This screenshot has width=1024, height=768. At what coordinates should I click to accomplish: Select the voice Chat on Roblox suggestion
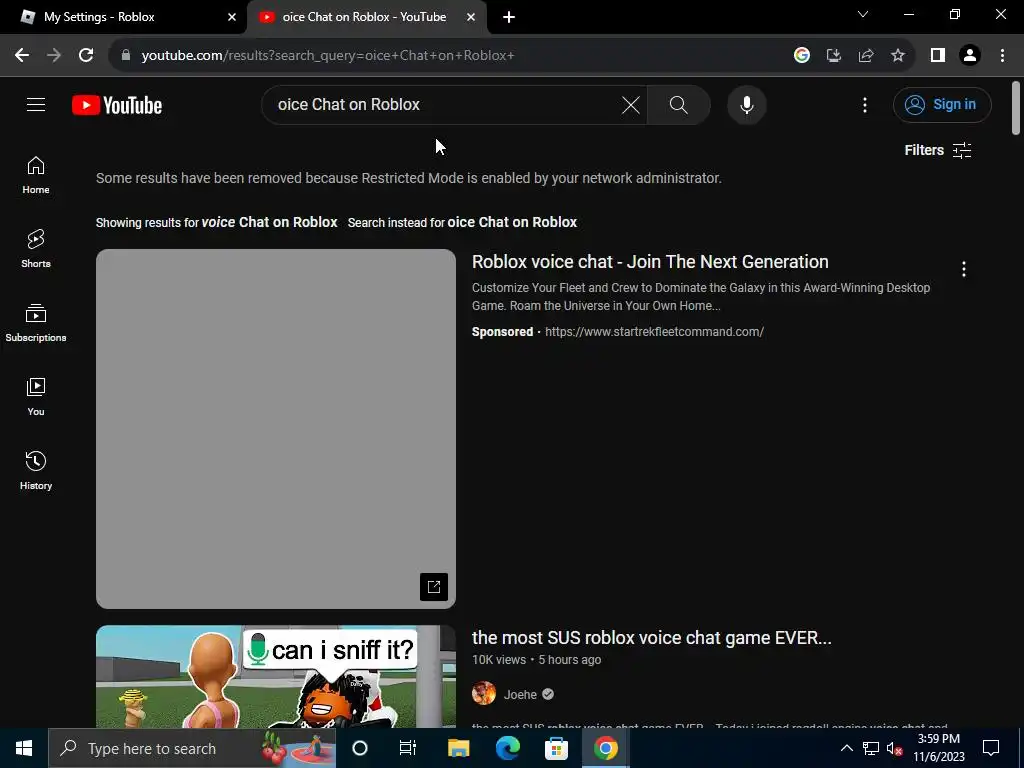pyautogui.click(x=269, y=222)
